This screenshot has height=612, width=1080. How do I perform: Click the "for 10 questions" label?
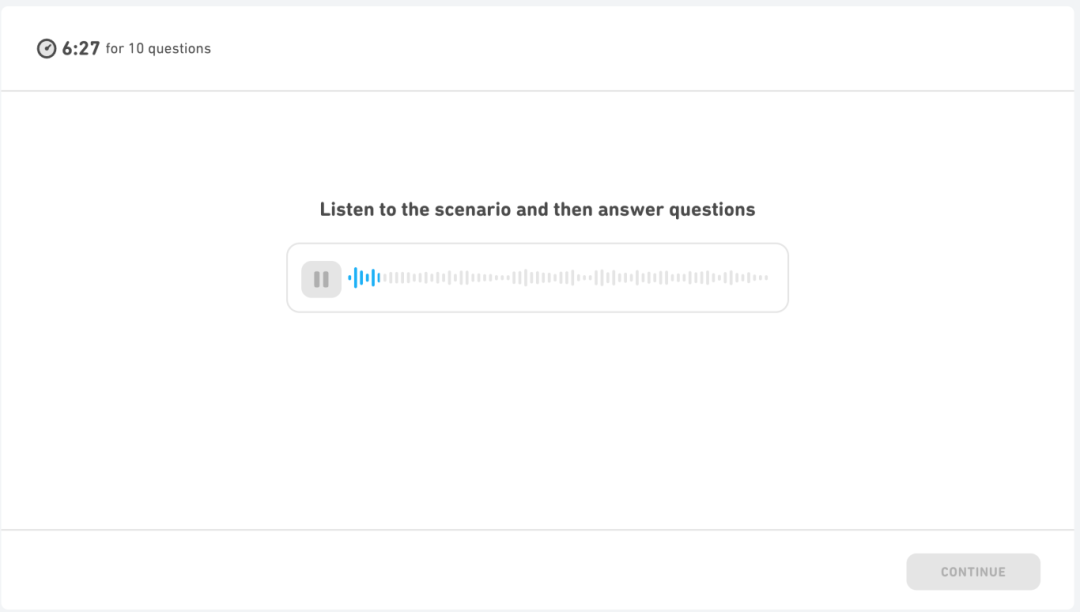[158, 48]
